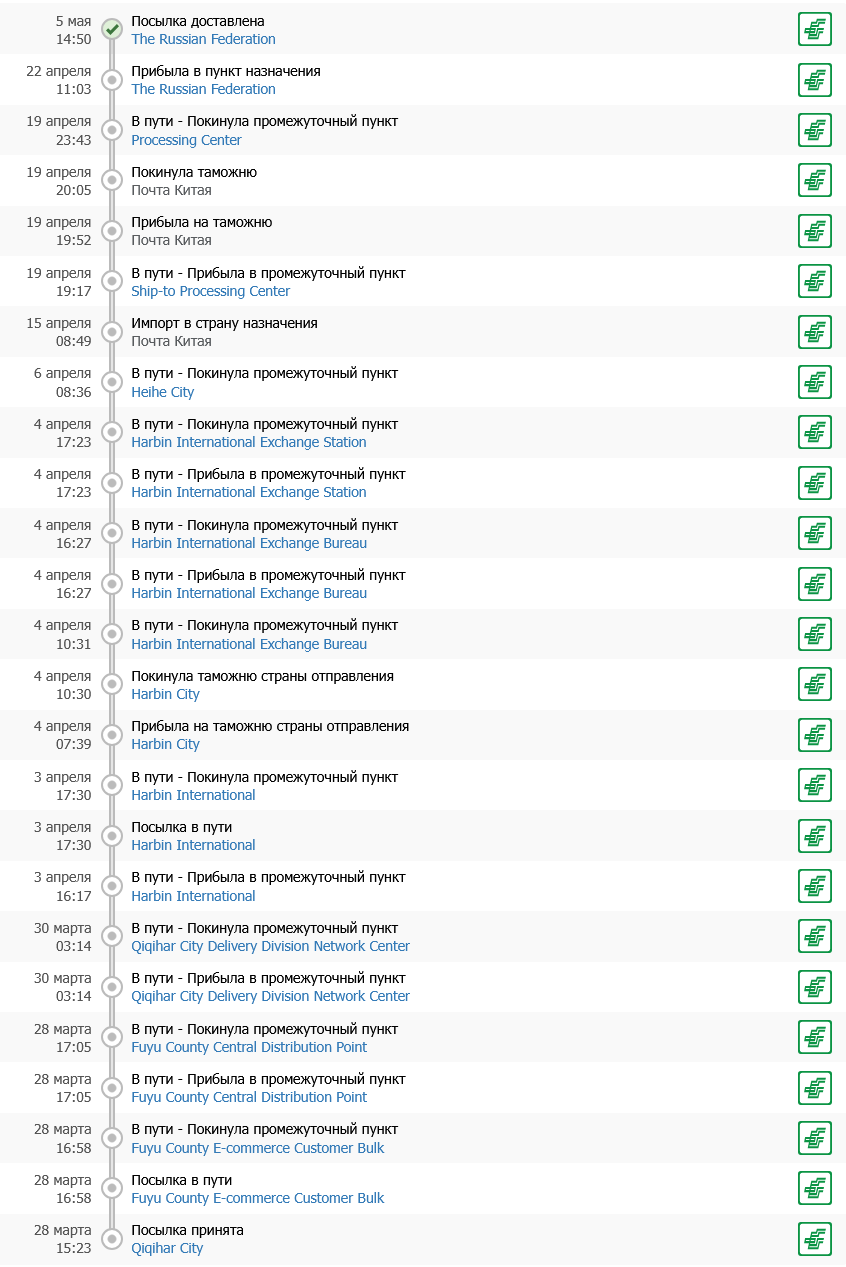
Task: Click timeline marker for 22 апреля 11:03
Action: tap(112, 80)
